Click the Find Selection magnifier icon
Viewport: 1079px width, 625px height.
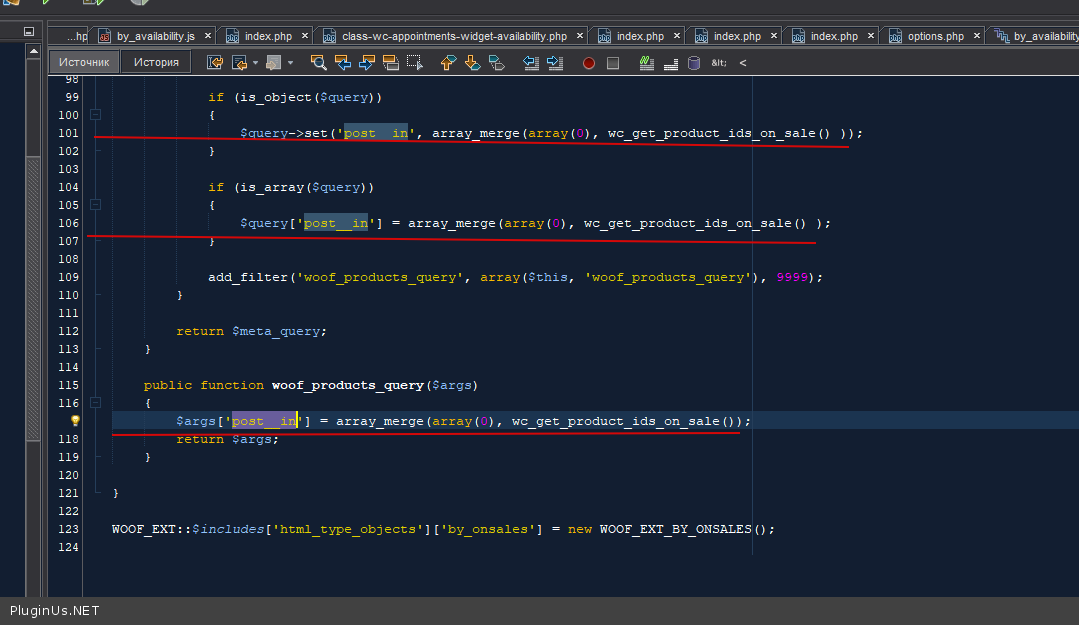[319, 63]
